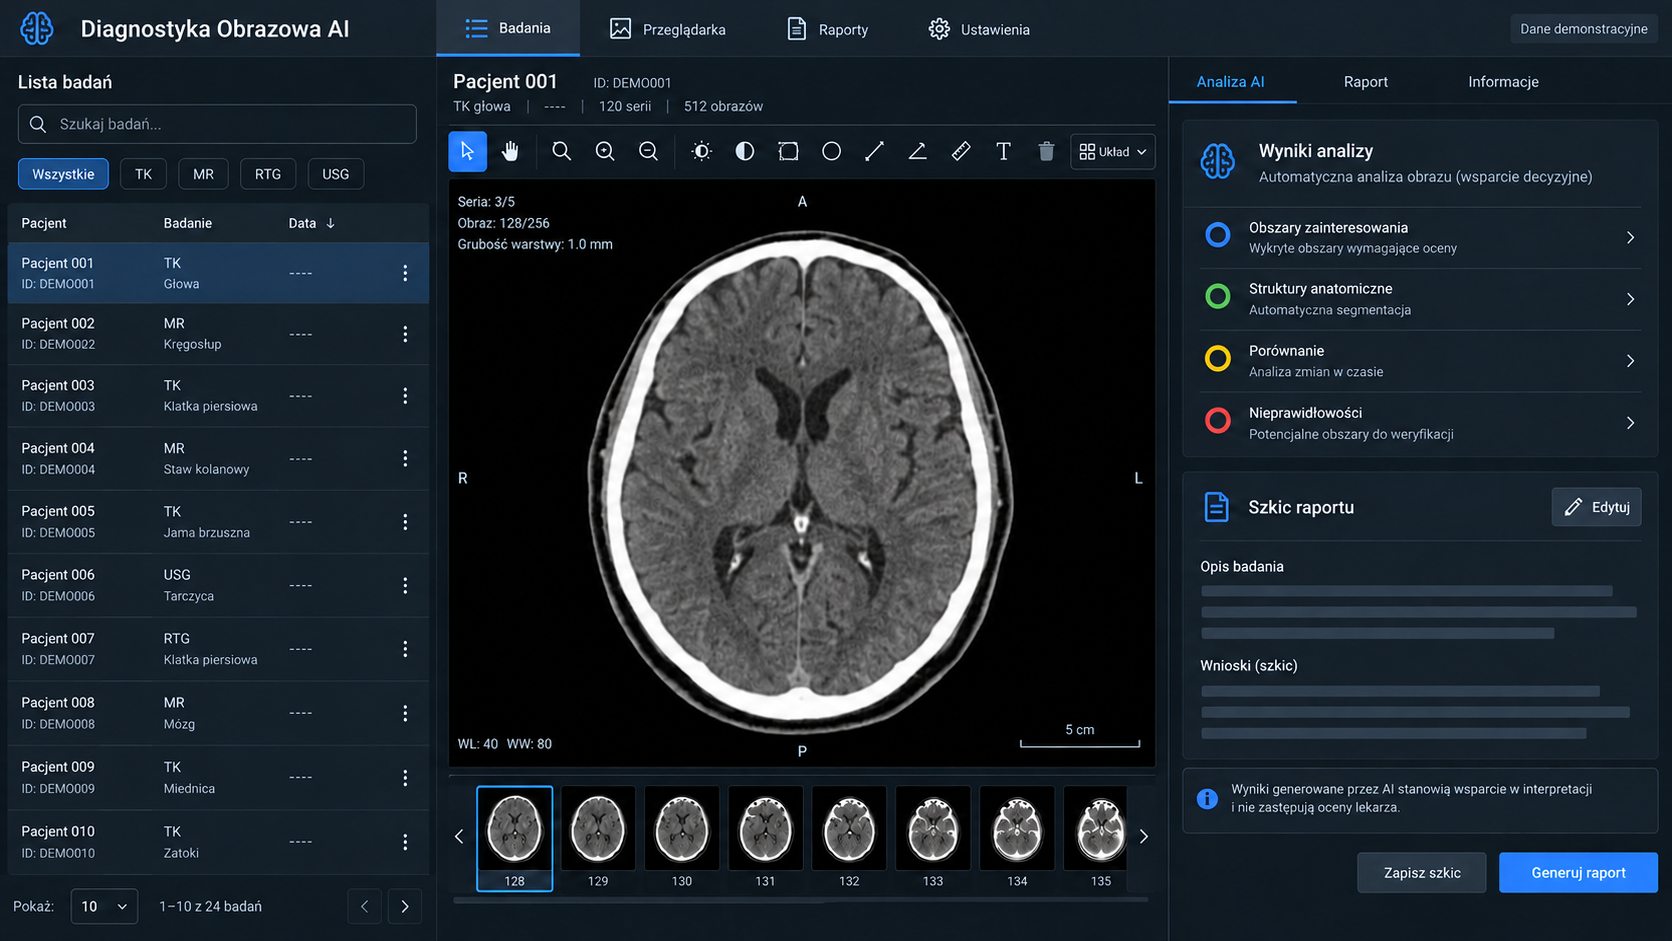Select the arrow pointer tool
Viewport: 1672px width, 941px height.
[x=467, y=151]
